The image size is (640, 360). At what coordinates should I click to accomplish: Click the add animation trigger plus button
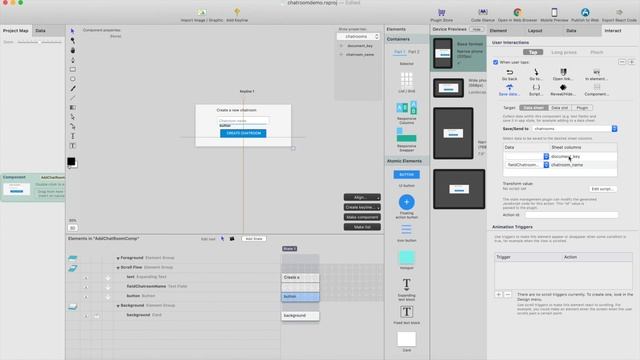point(498,294)
